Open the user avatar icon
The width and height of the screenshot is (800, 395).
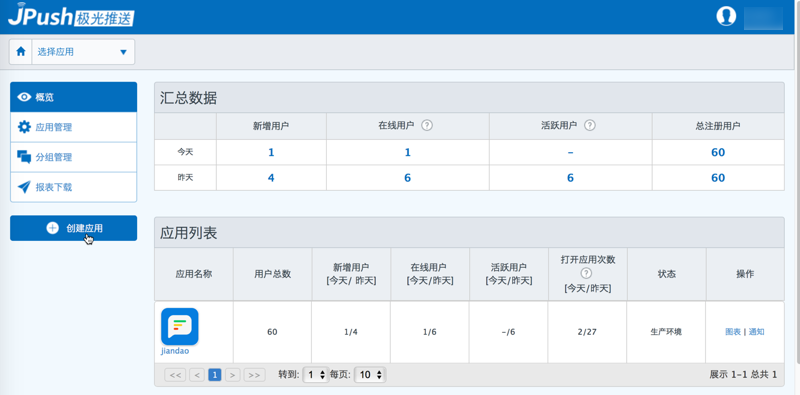[726, 16]
